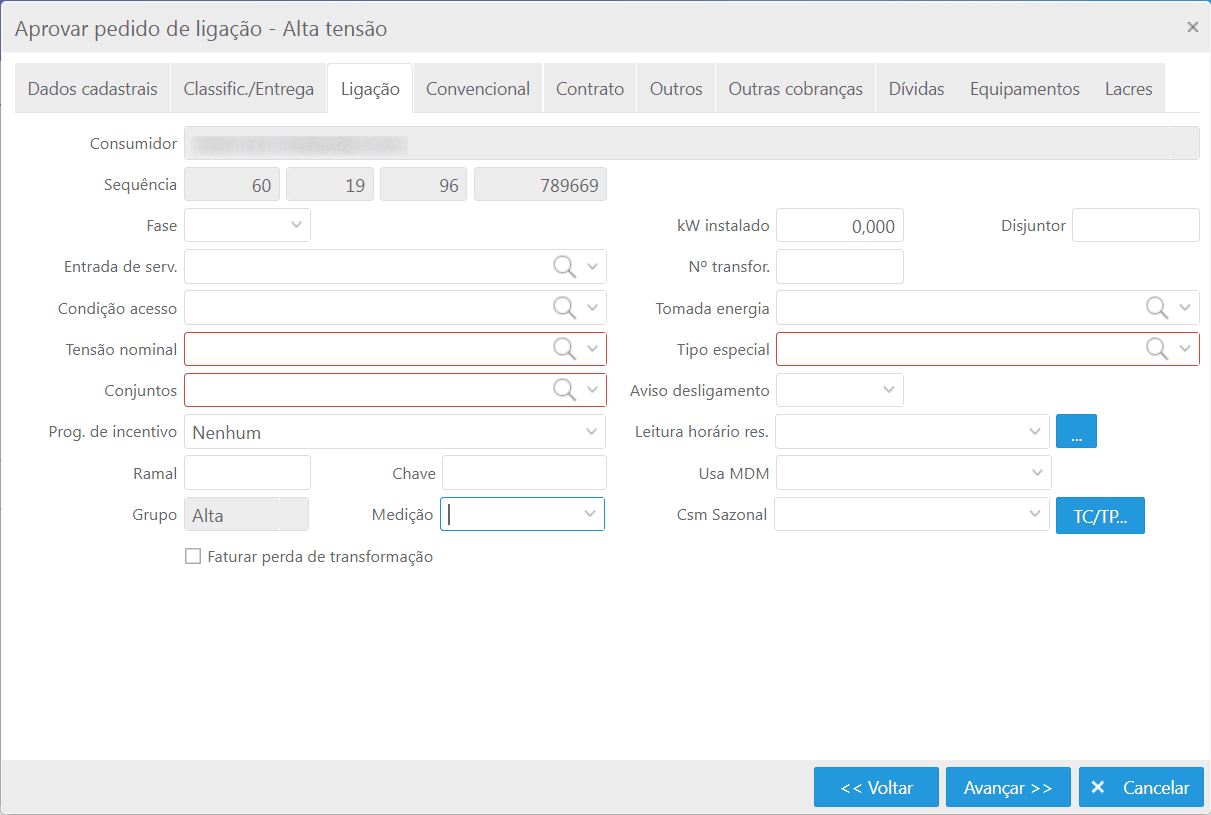This screenshot has height=815, width=1211.
Task: Click the magnifier icon in Tensão nominal field
Action: click(565, 348)
